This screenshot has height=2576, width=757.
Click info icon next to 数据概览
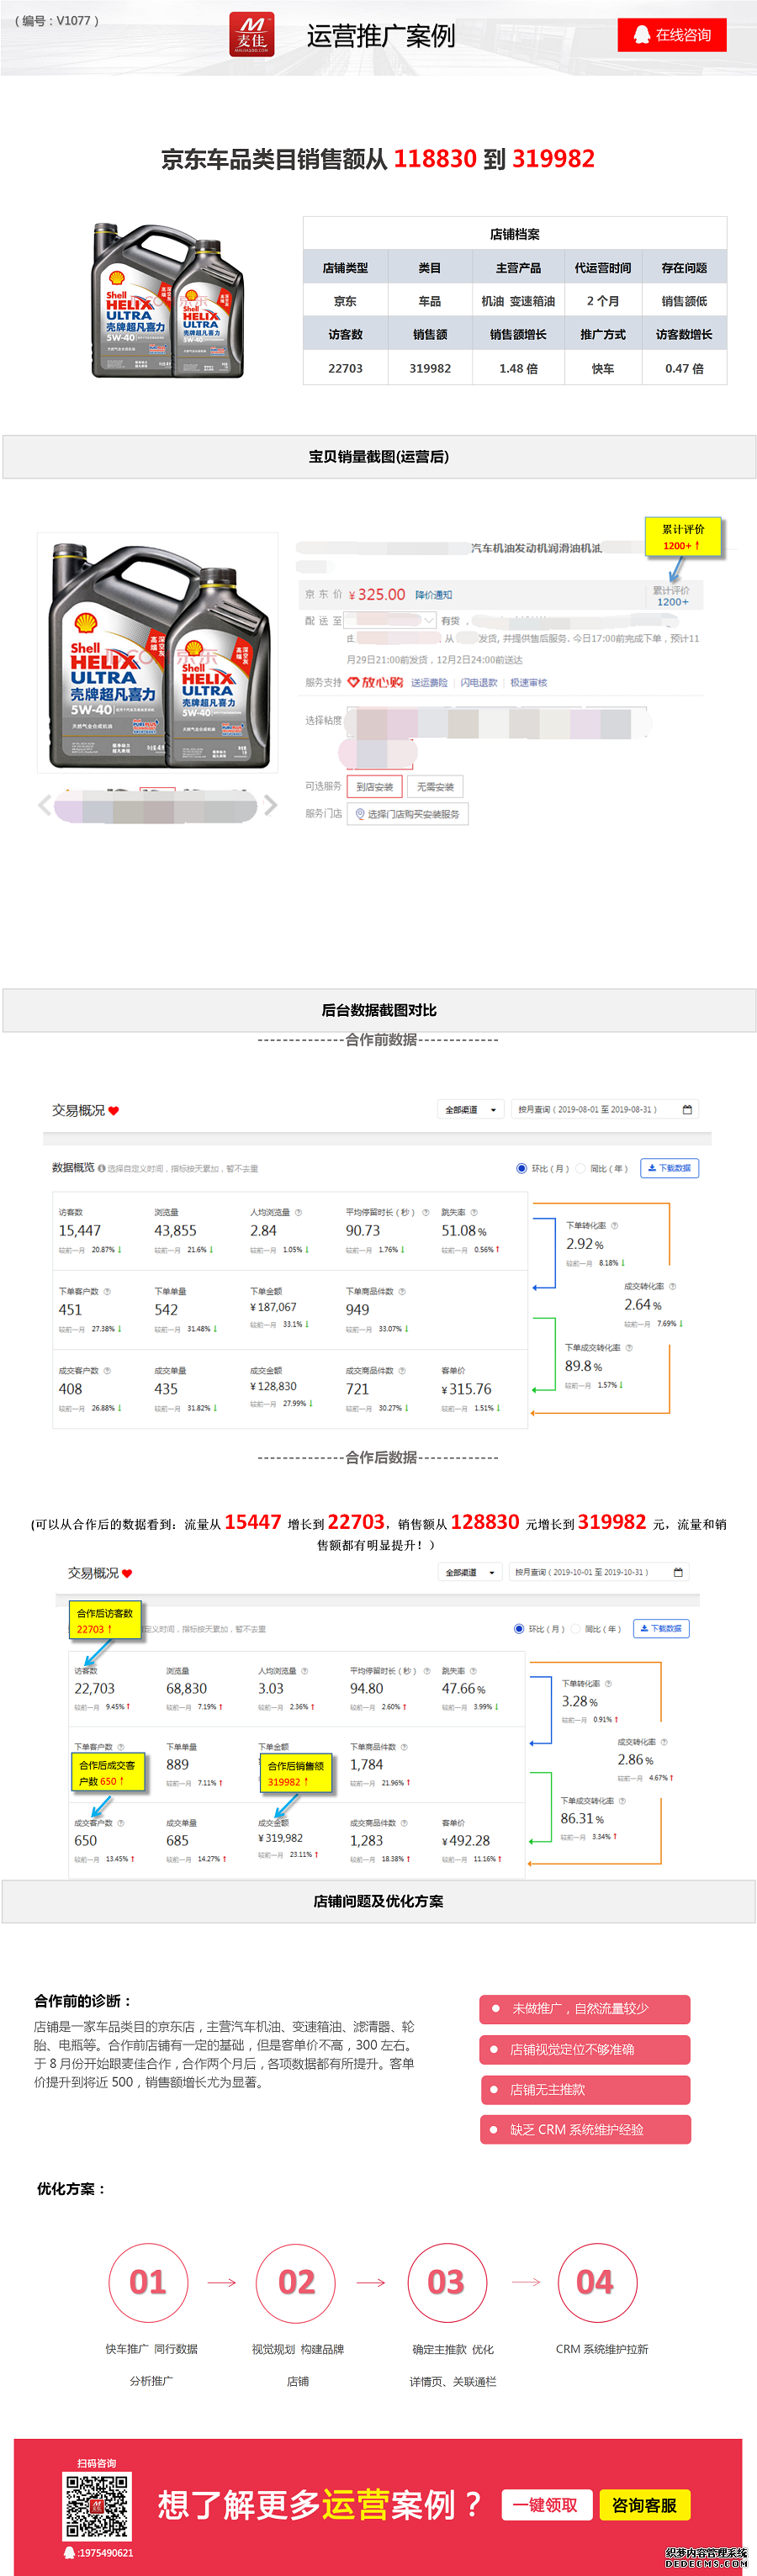click(101, 1168)
